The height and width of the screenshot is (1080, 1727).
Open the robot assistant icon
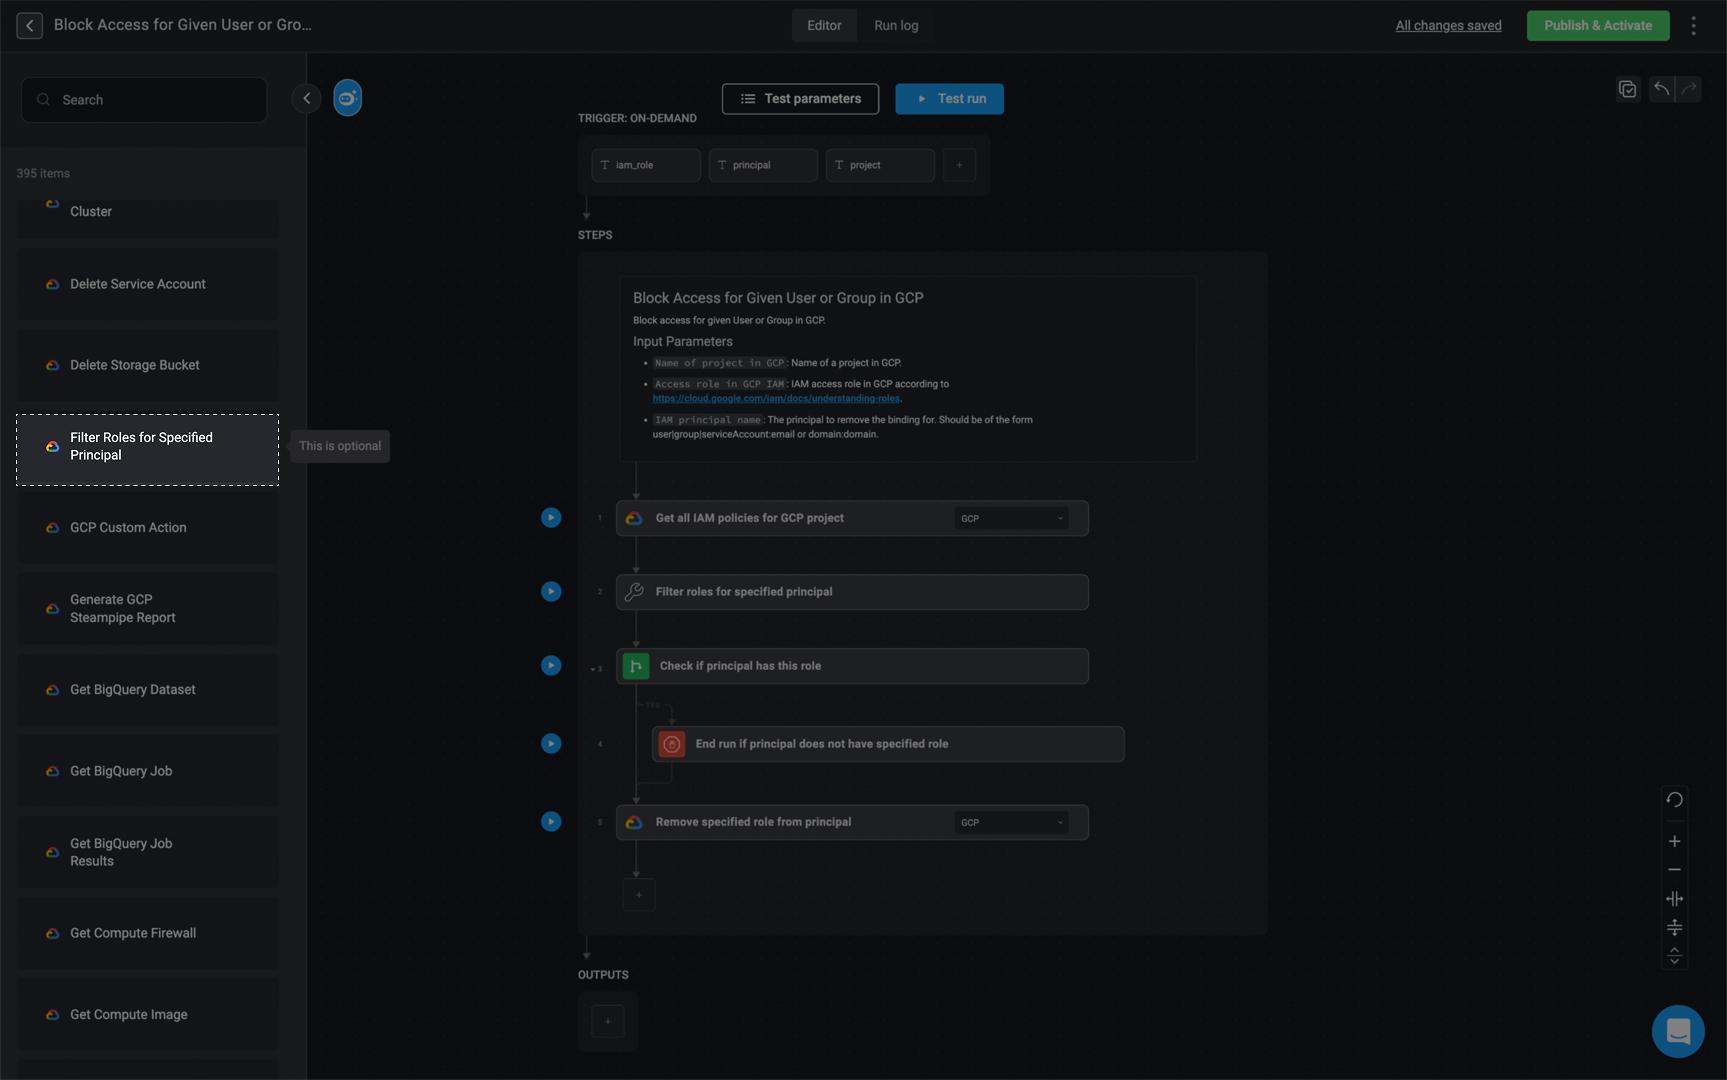point(347,98)
